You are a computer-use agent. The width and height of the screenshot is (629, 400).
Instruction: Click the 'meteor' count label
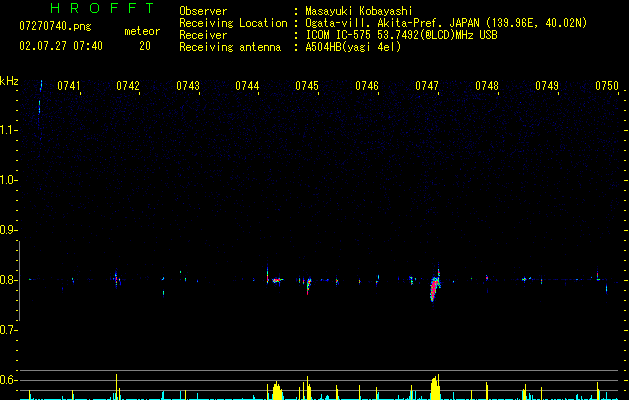tap(142, 31)
